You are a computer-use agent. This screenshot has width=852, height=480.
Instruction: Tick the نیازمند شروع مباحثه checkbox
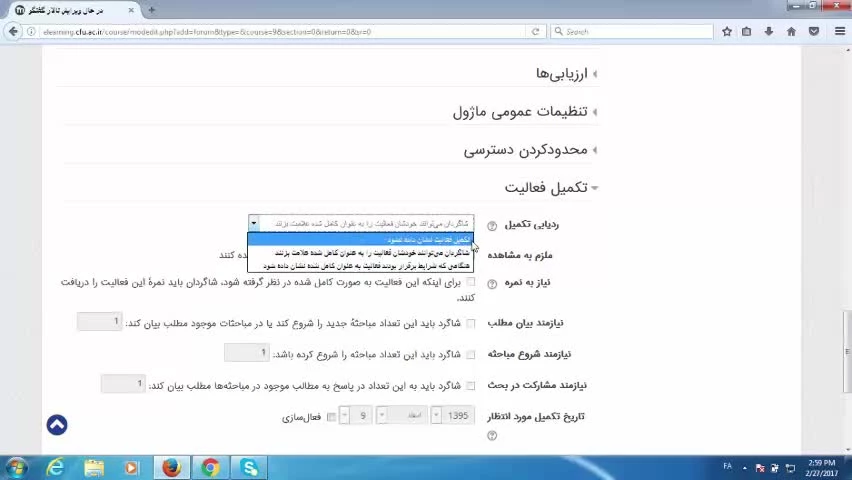(x=471, y=354)
